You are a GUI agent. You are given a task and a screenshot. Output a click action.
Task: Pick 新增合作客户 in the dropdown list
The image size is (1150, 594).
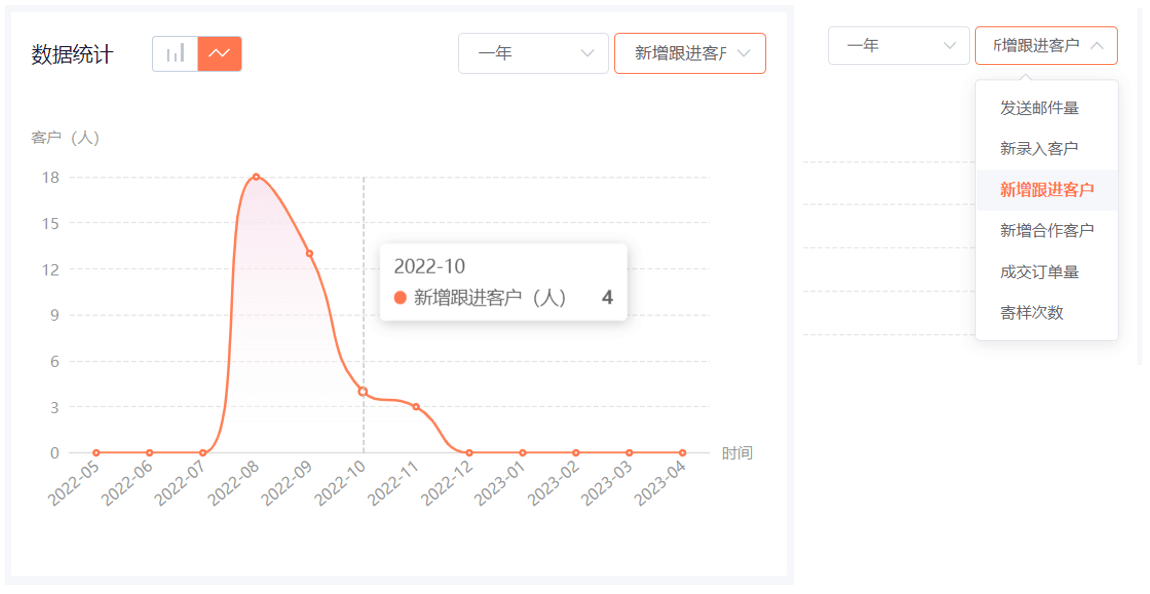(1046, 231)
